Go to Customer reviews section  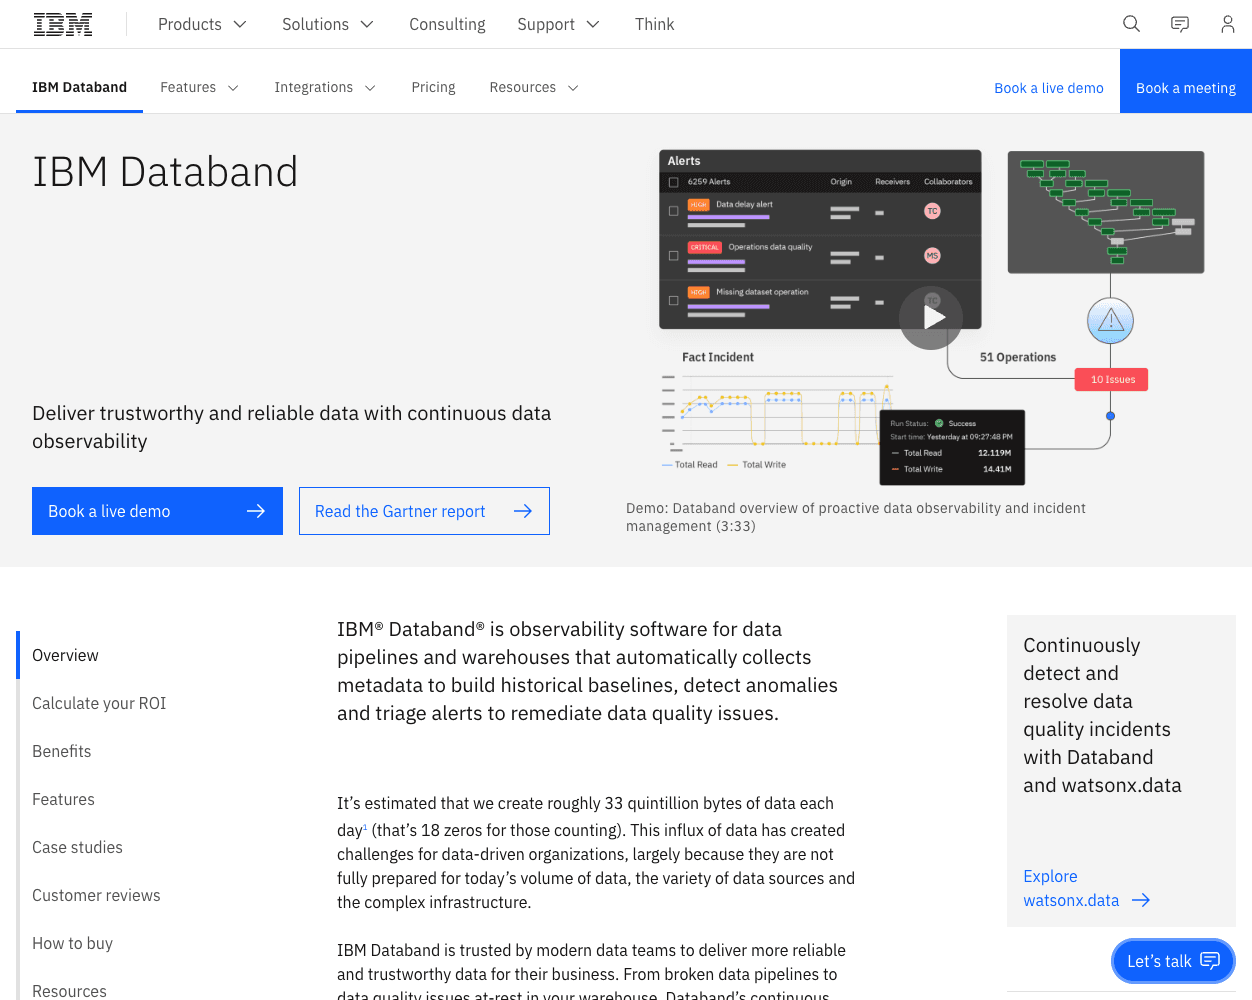click(x=96, y=895)
